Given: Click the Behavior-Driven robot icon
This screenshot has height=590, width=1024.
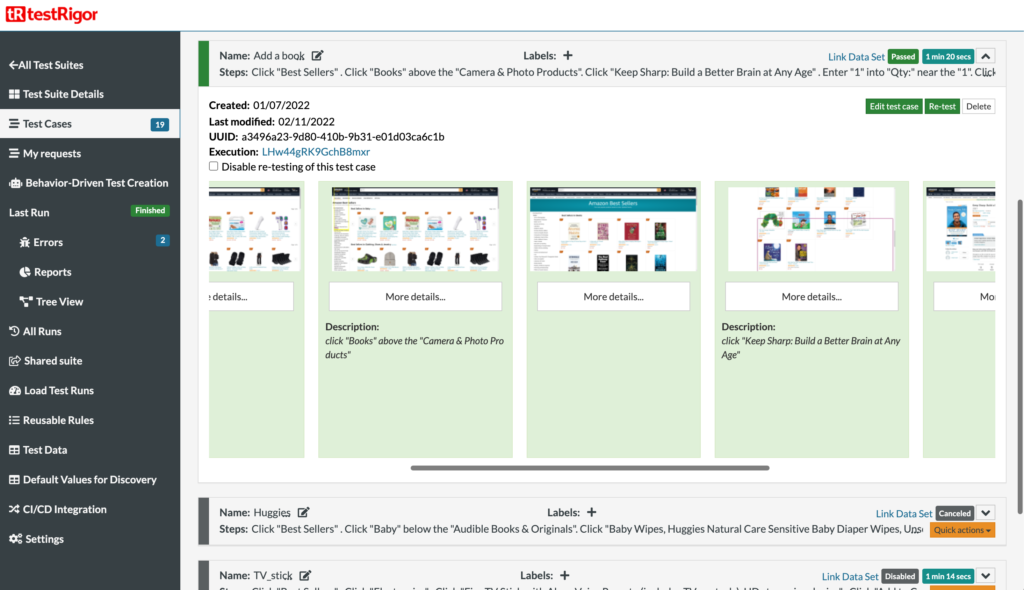Looking at the screenshot, I should pos(15,183).
